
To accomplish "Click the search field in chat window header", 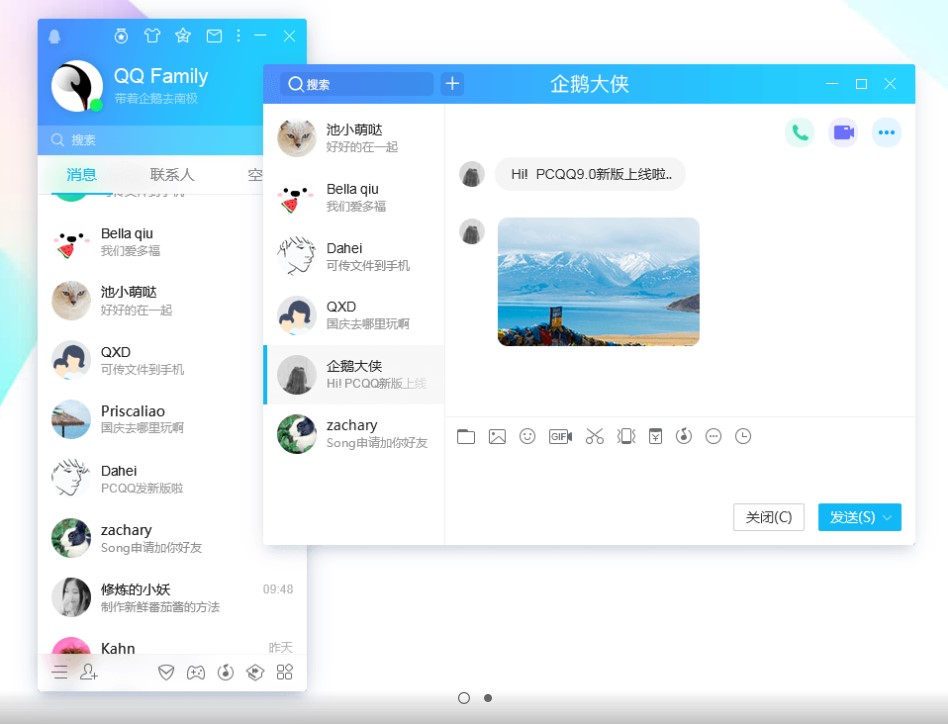I will 357,84.
